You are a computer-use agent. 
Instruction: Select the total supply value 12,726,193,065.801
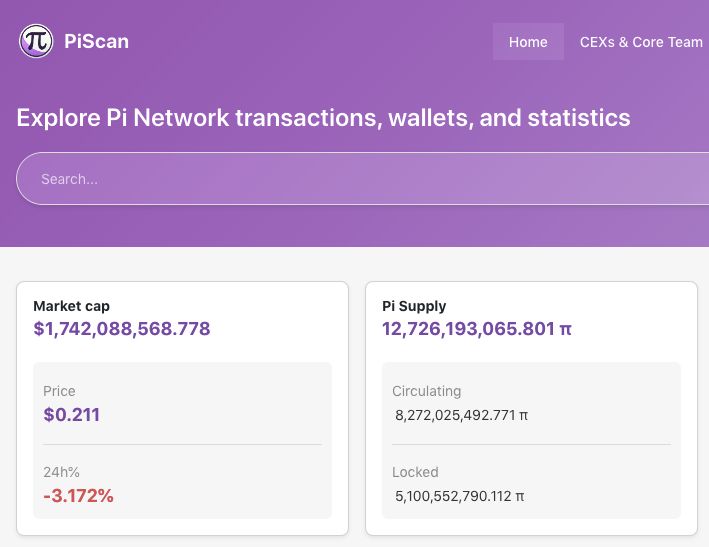pyautogui.click(x=468, y=329)
